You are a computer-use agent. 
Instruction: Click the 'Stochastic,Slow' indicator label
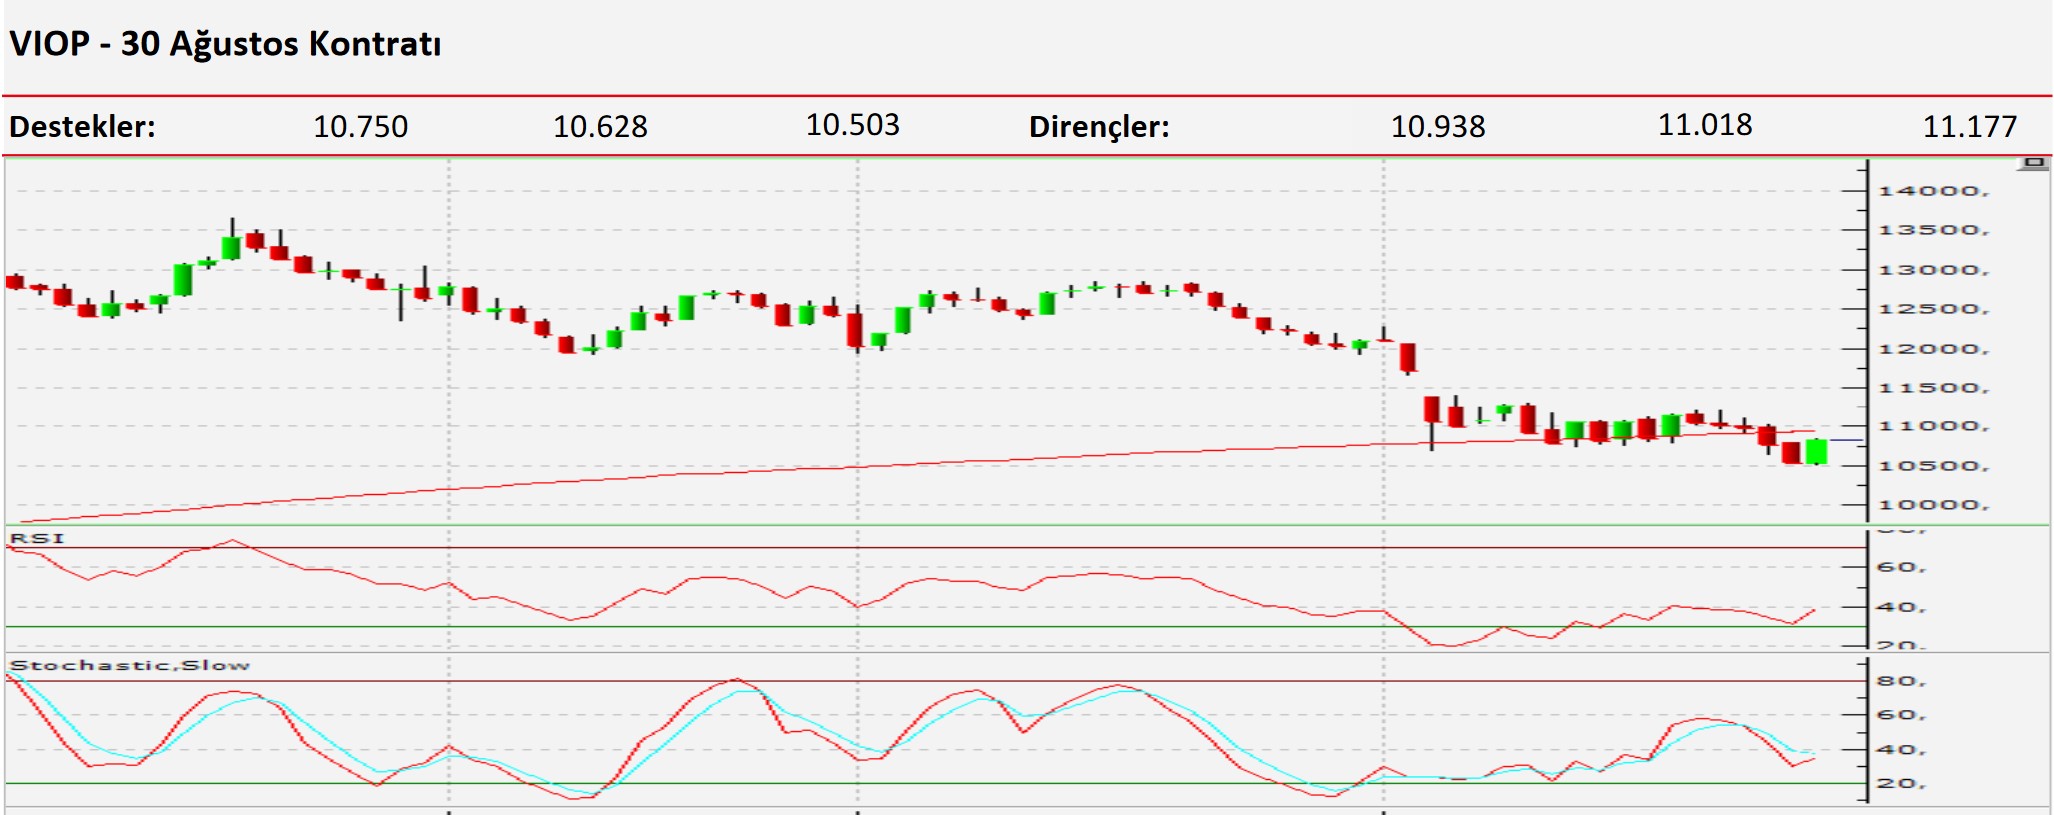129,665
